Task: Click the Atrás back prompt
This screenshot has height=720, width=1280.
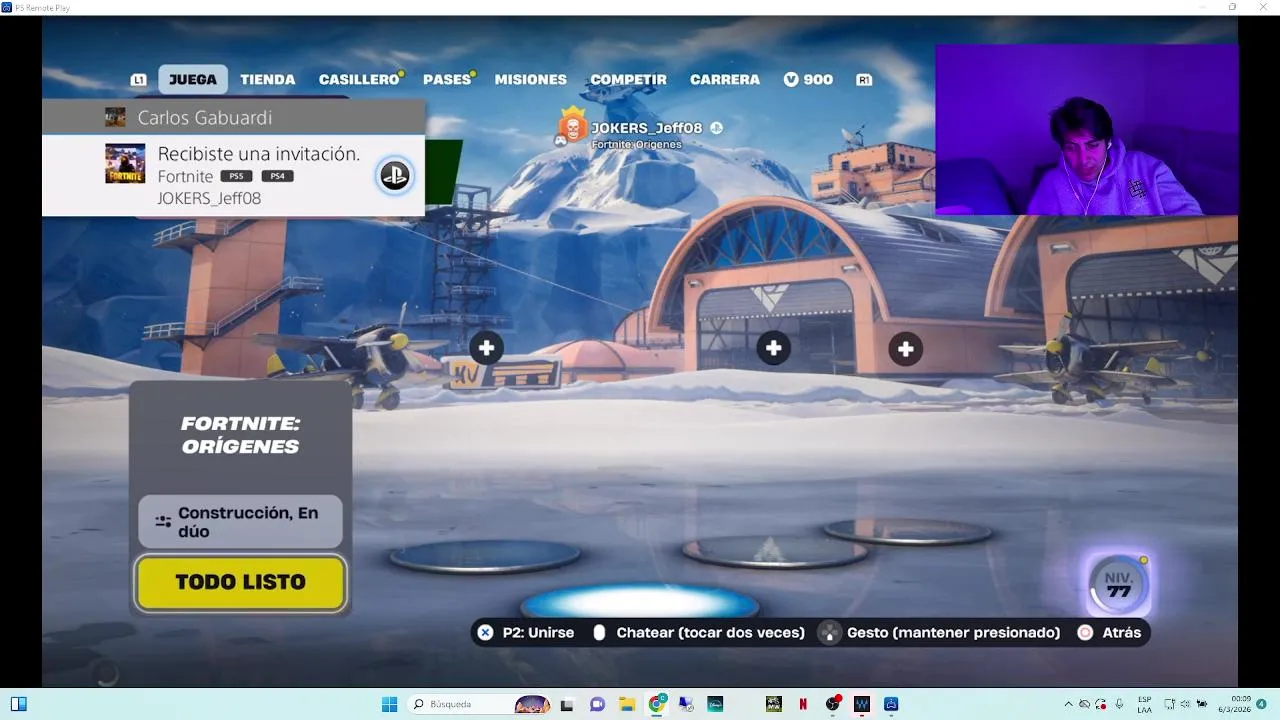Action: pos(1122,632)
